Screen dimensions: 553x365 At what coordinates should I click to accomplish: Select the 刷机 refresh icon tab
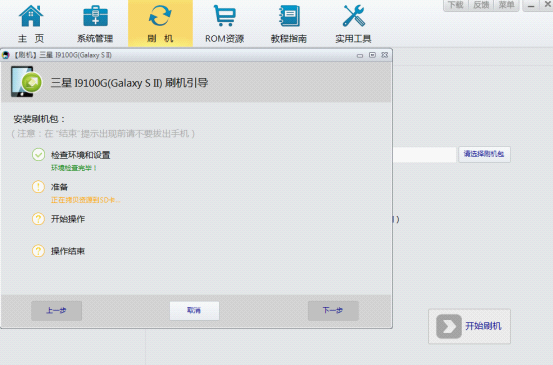point(160,16)
